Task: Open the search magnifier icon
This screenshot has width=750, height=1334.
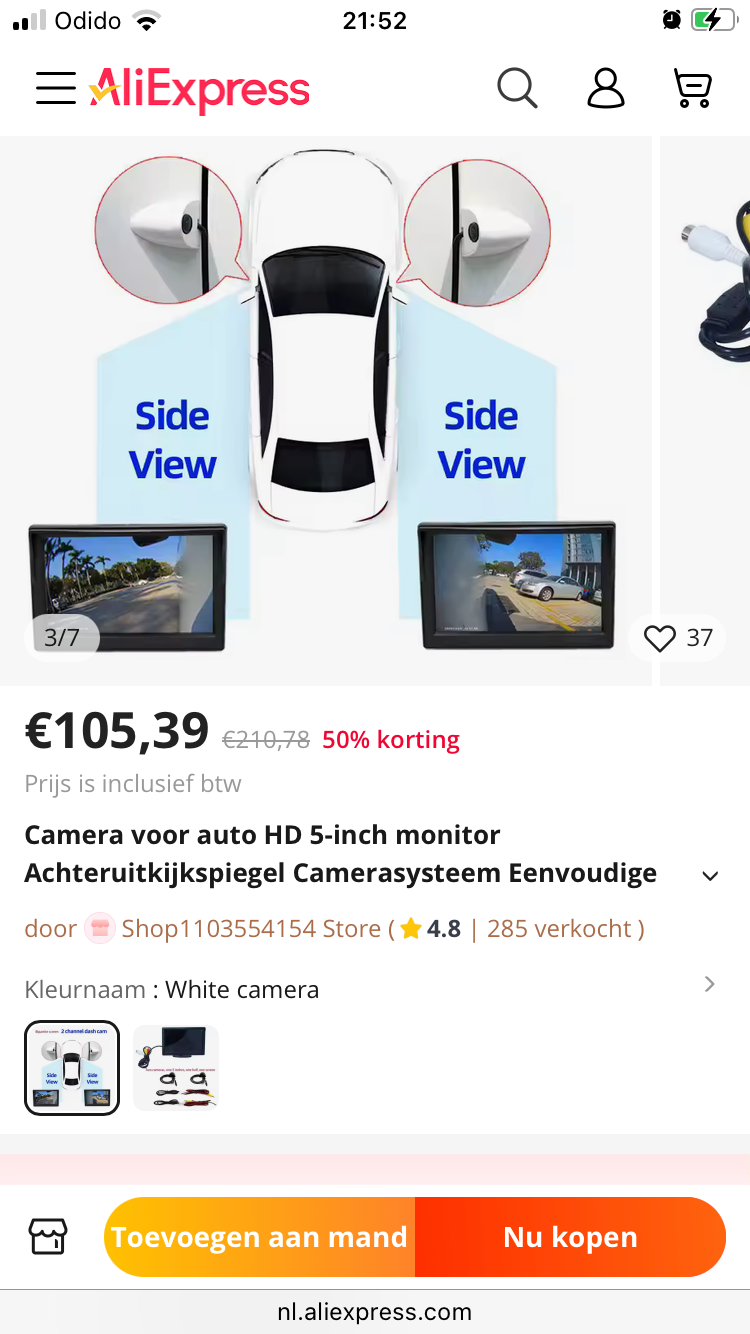Action: (518, 89)
